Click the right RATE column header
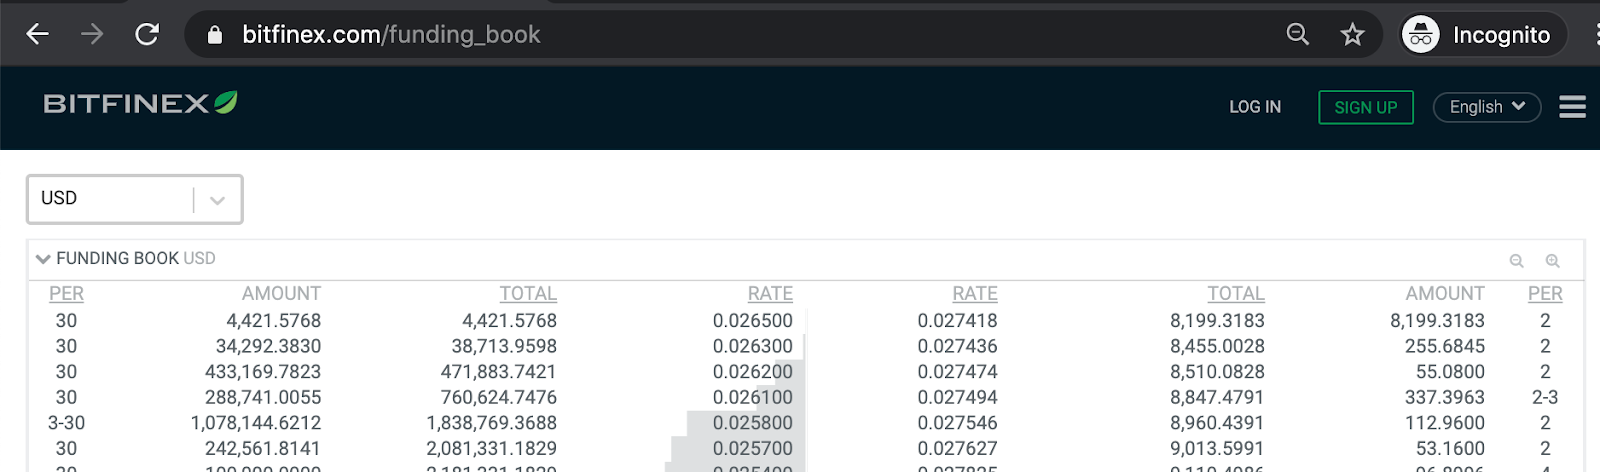This screenshot has height=472, width=1600. [975, 294]
